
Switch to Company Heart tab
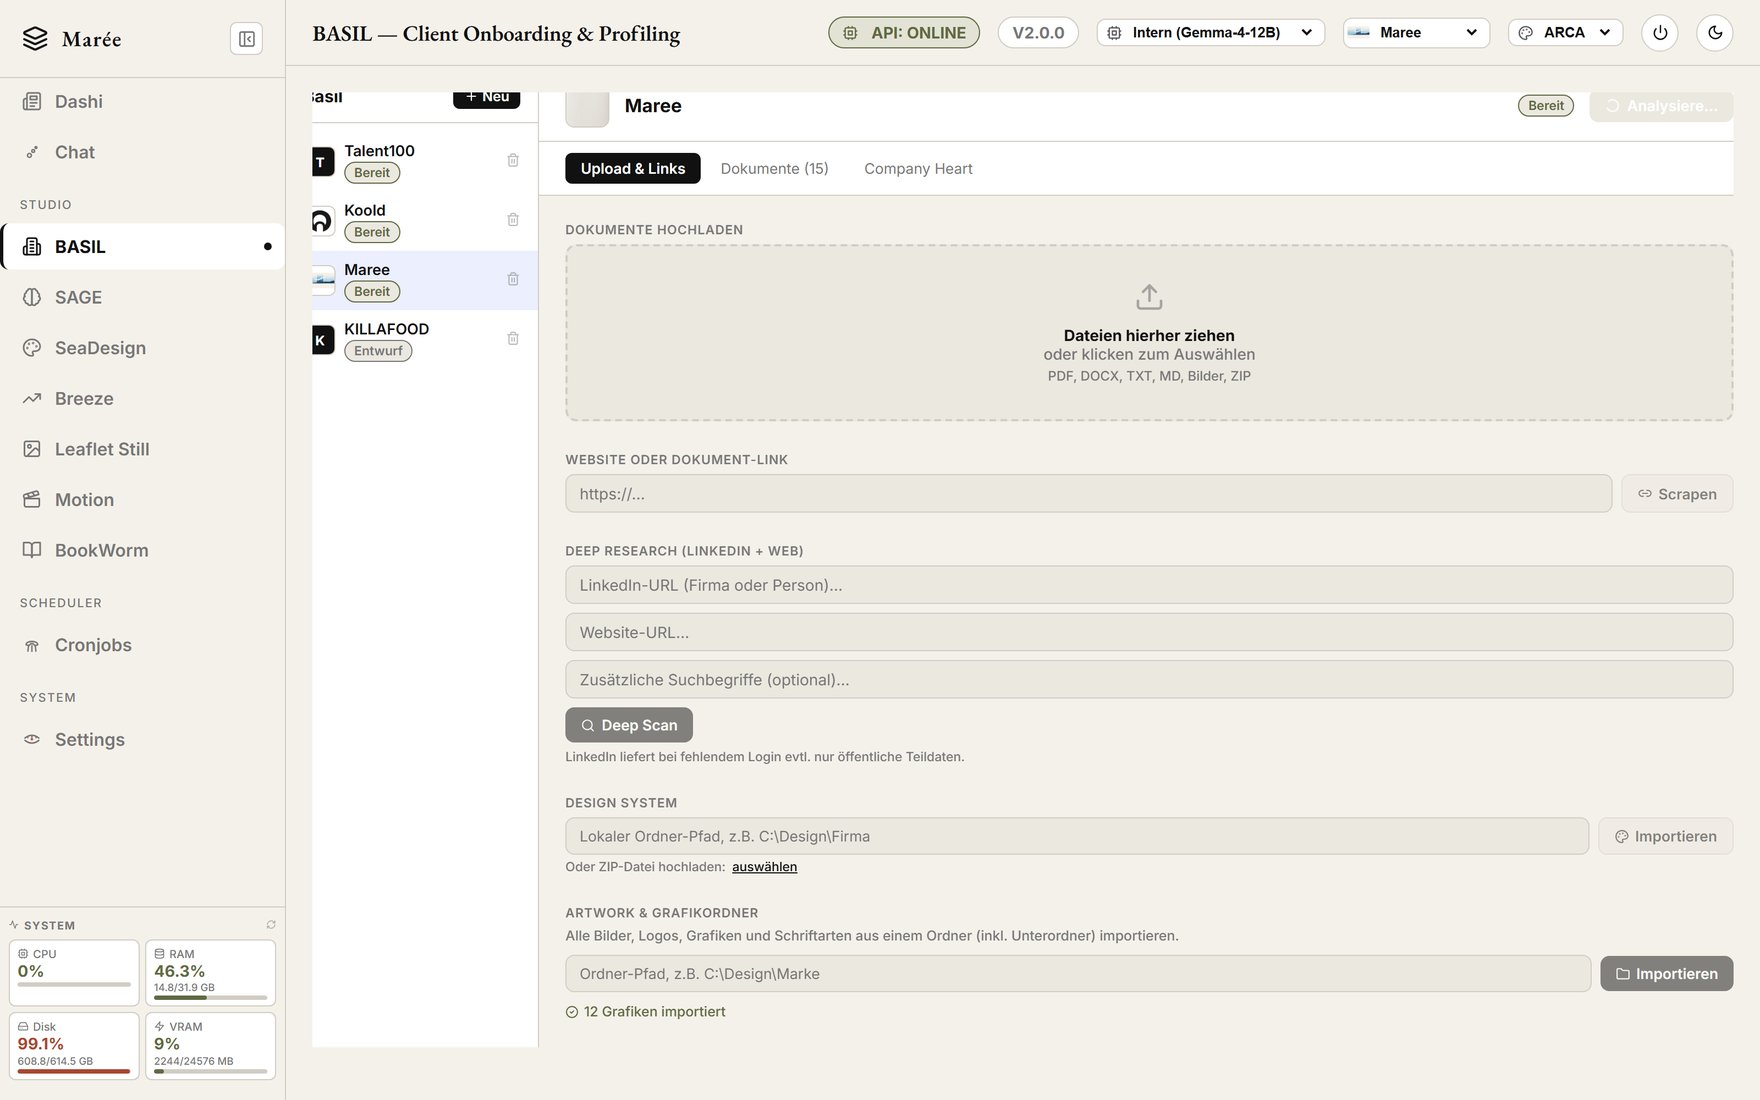(918, 168)
